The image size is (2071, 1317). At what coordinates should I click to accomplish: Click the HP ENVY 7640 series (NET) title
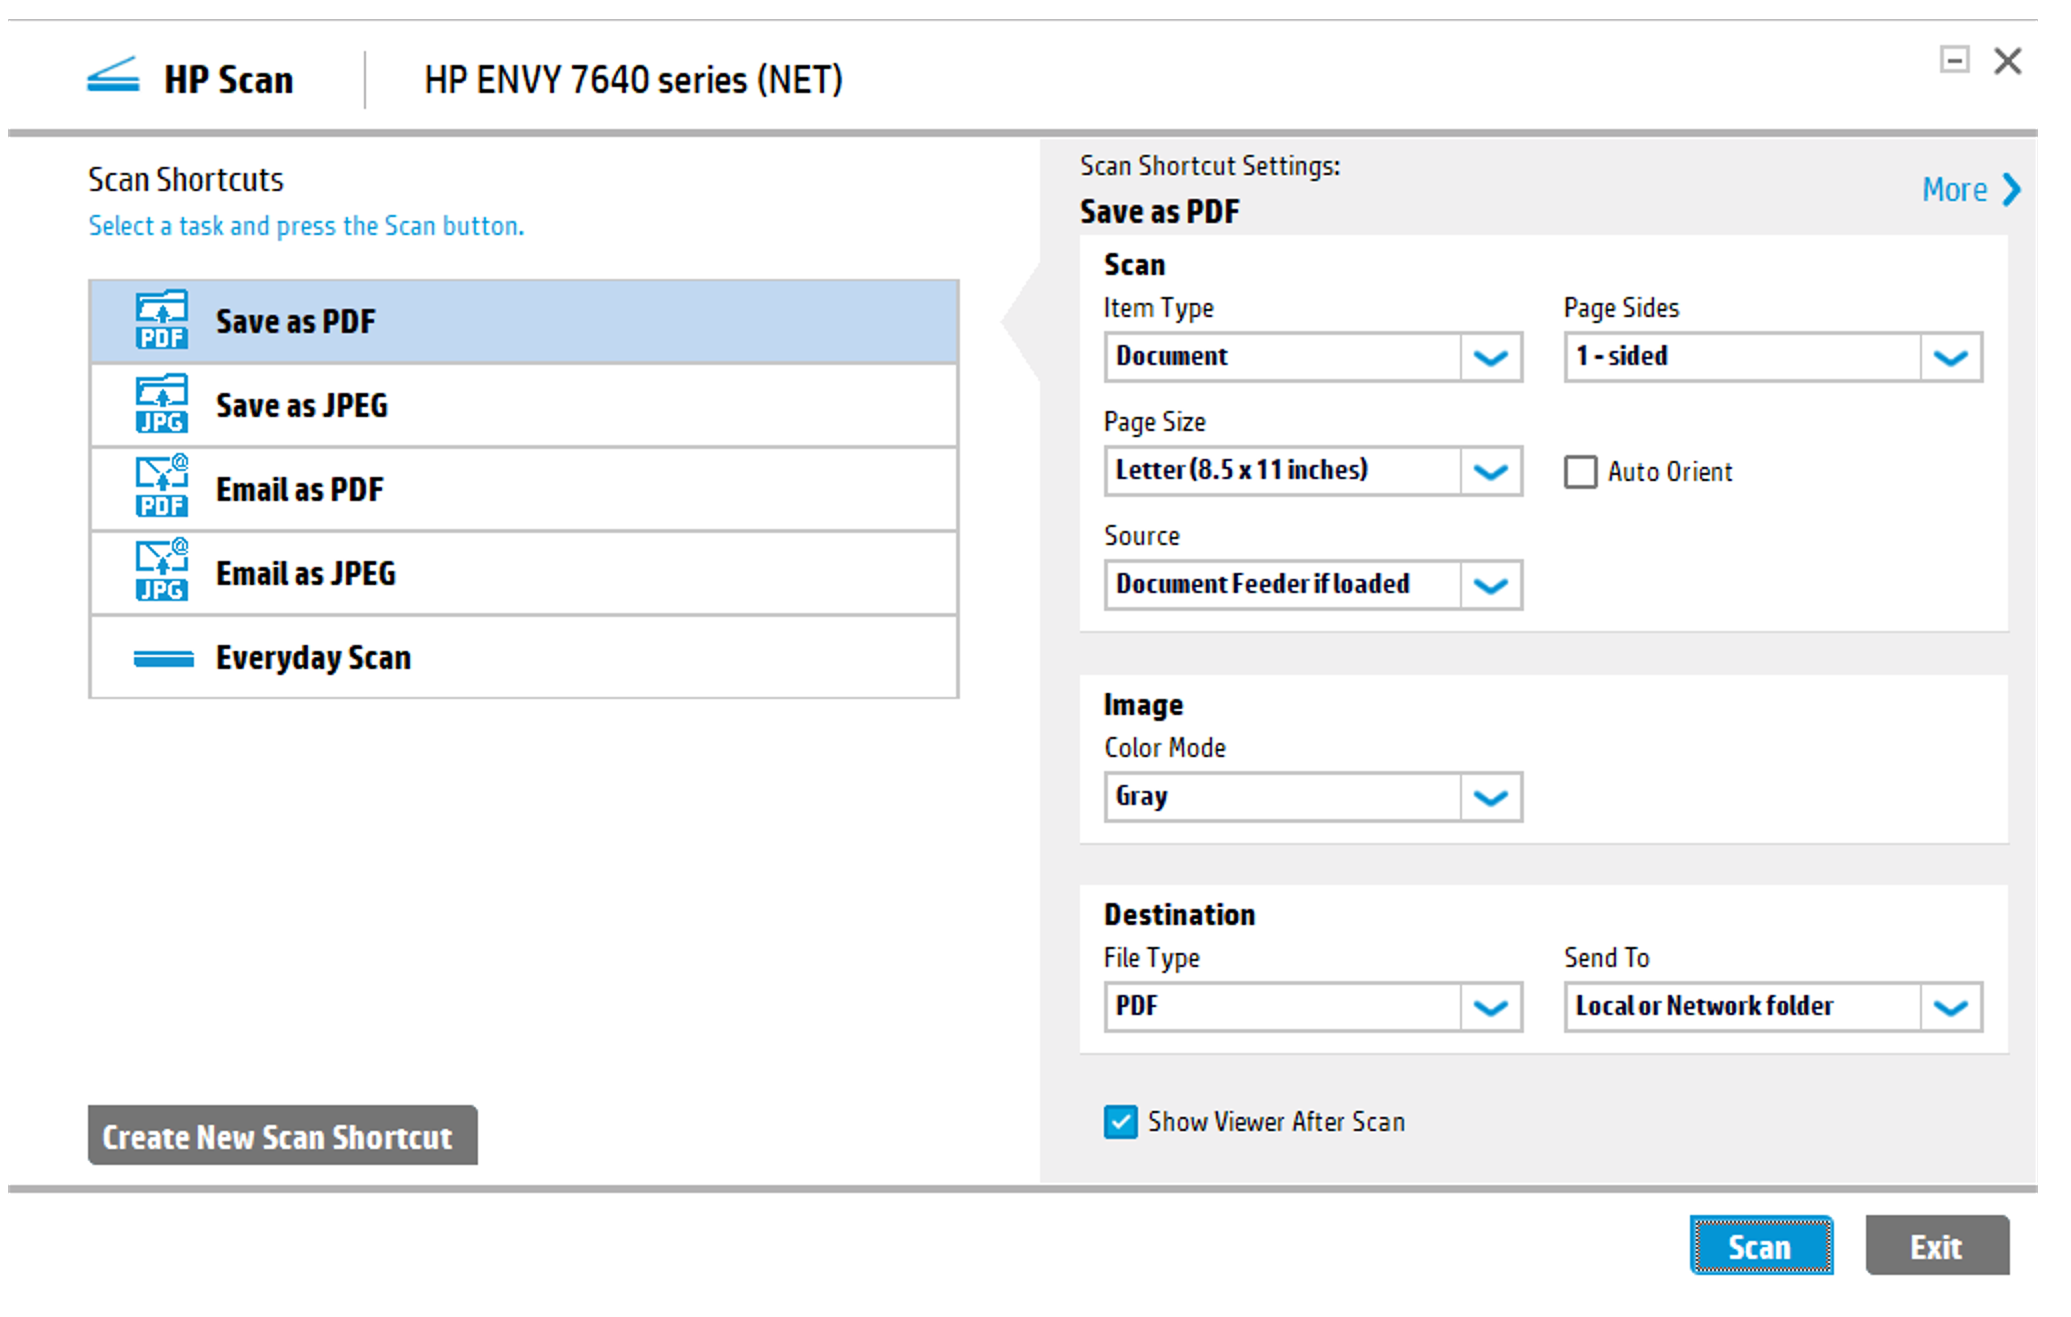coord(633,80)
